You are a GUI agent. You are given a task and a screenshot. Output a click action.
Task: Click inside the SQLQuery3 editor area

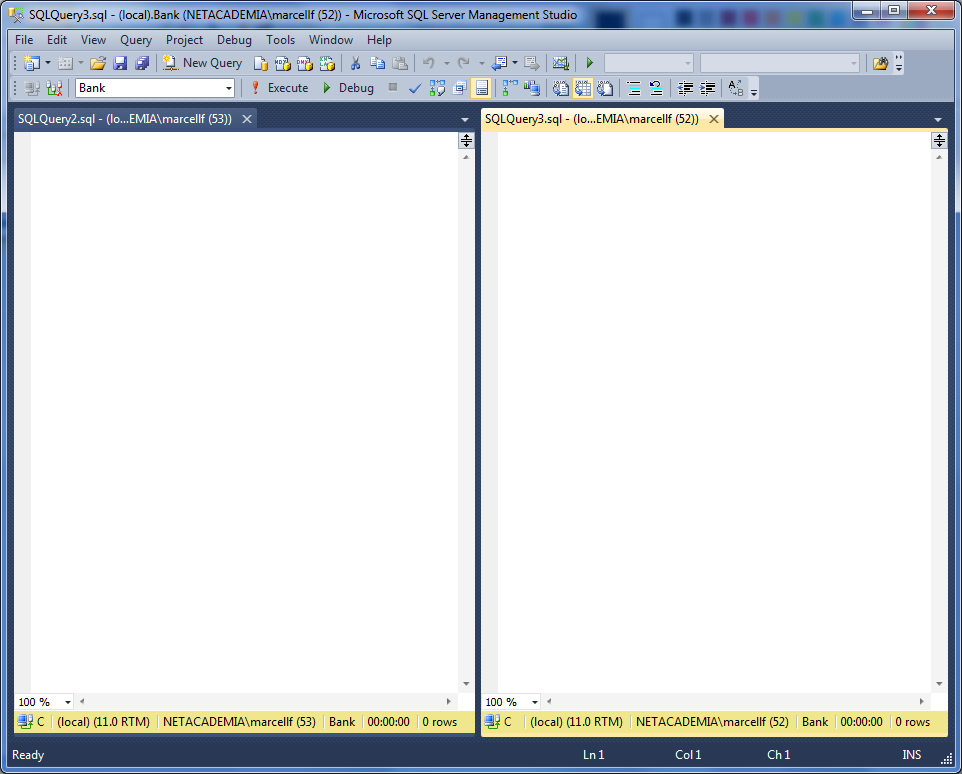[714, 412]
